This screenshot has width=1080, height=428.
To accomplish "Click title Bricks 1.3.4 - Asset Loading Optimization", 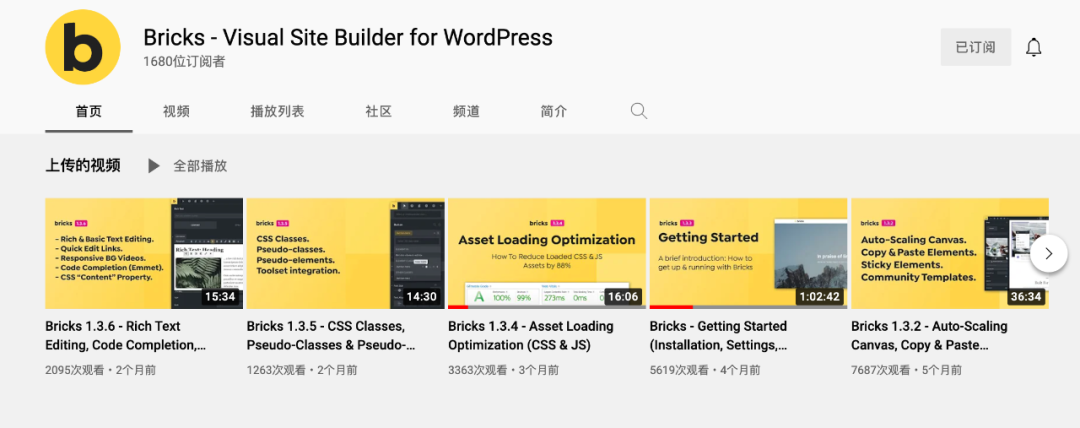I will point(530,335).
